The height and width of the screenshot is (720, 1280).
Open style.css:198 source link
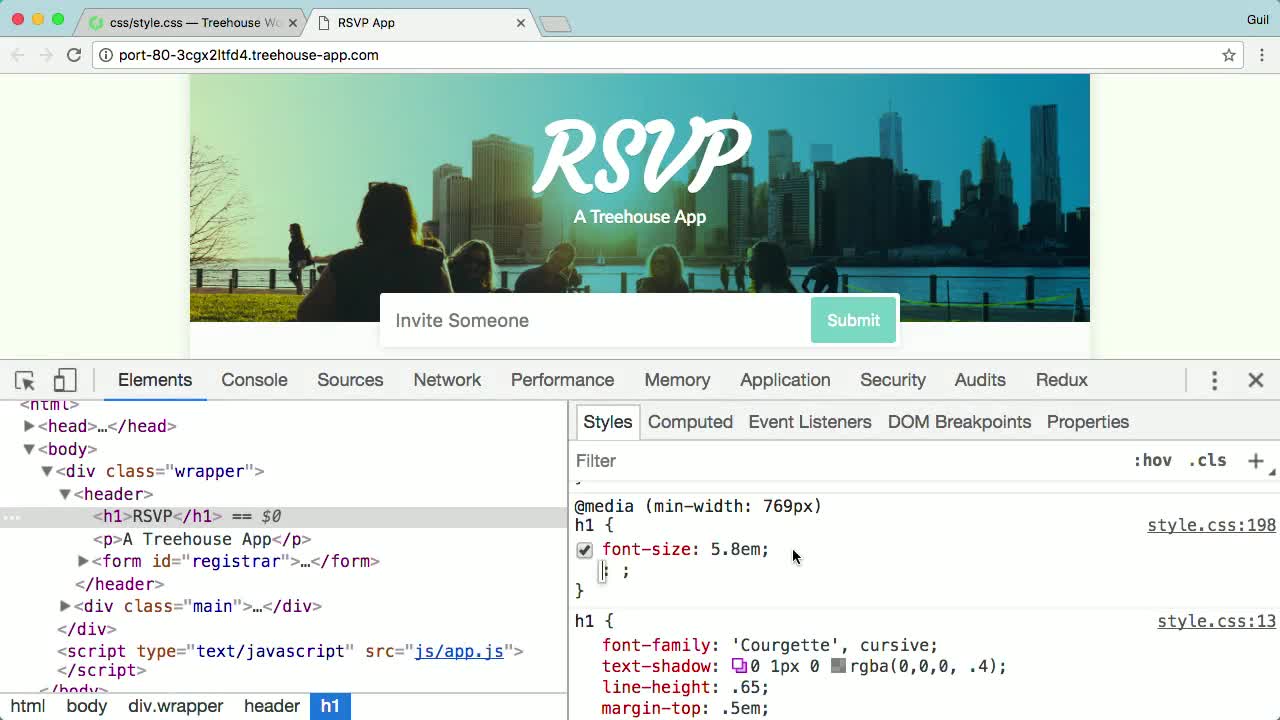point(1211,525)
